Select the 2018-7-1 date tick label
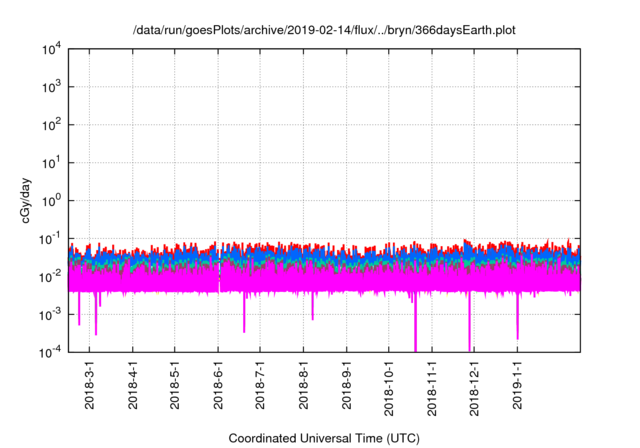Image resolution: width=640 pixels, height=448 pixels. click(x=260, y=385)
